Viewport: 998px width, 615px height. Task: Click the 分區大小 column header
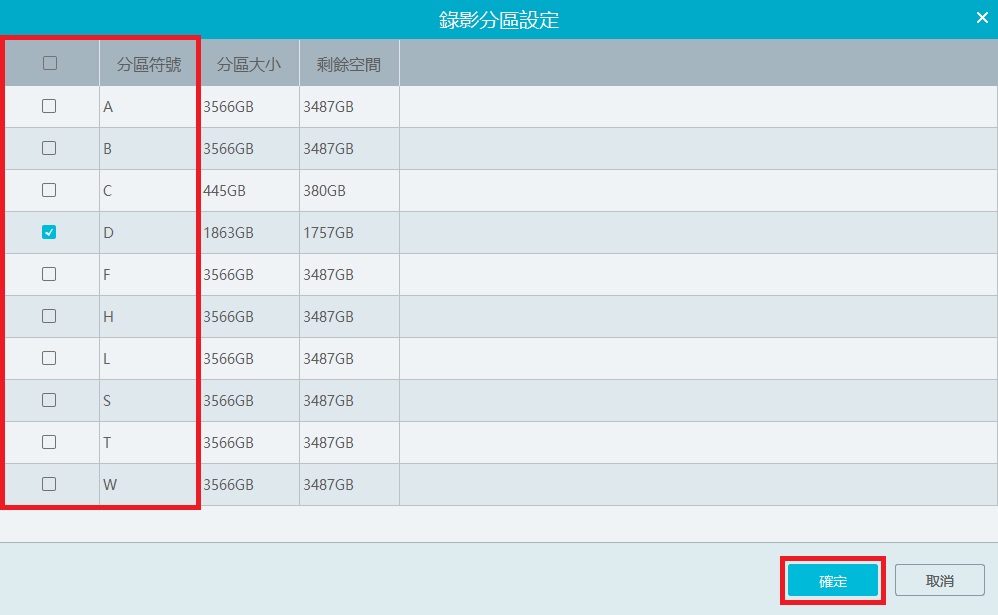pyautogui.click(x=250, y=64)
